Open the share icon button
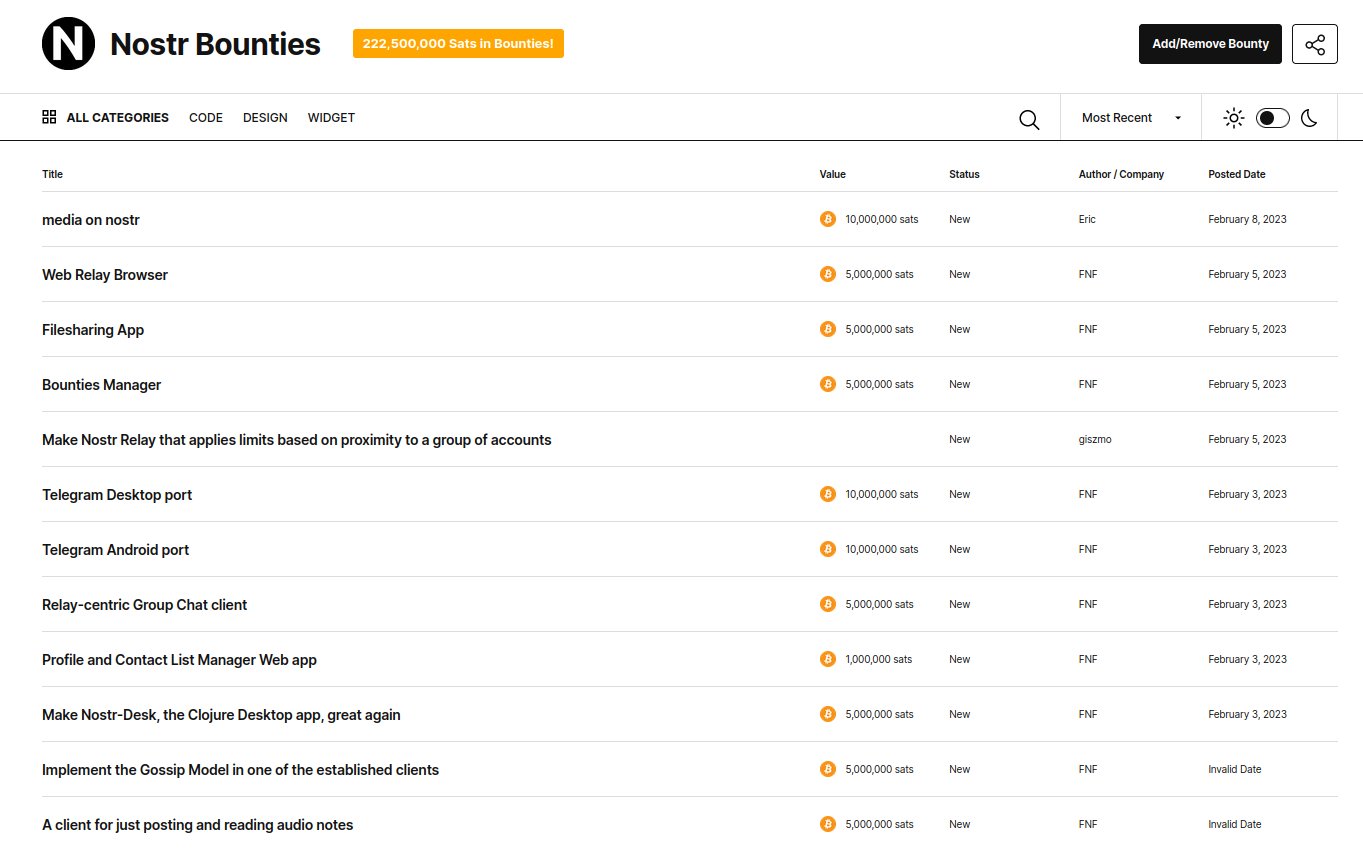This screenshot has height=849, width=1363. click(x=1314, y=44)
